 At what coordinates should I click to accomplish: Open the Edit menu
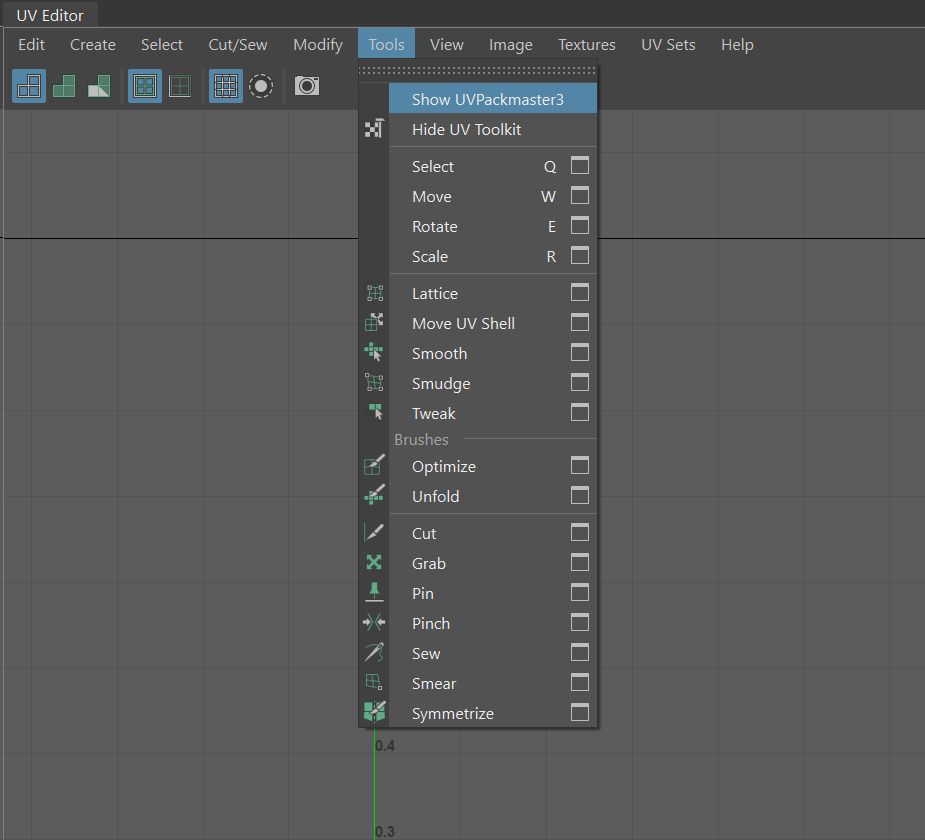pyautogui.click(x=31, y=44)
